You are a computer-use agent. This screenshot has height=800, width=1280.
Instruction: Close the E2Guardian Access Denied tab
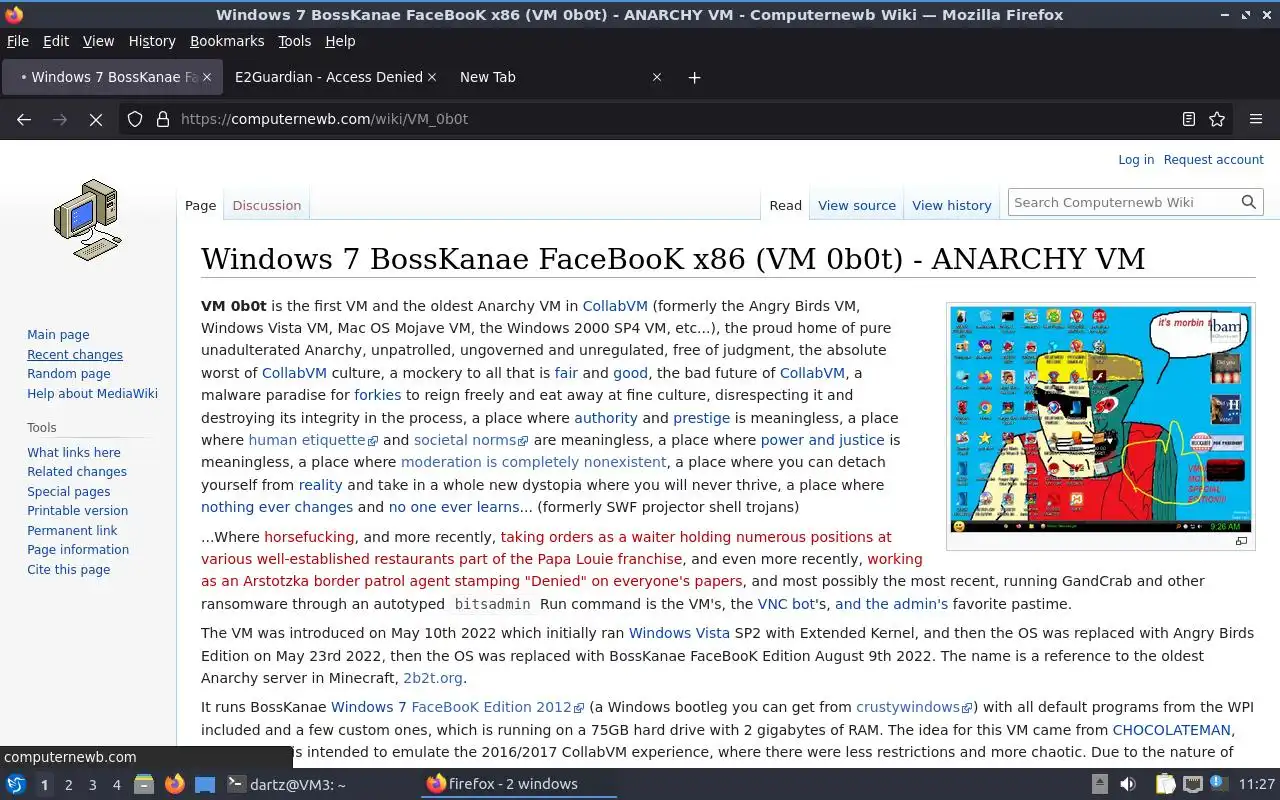click(432, 77)
